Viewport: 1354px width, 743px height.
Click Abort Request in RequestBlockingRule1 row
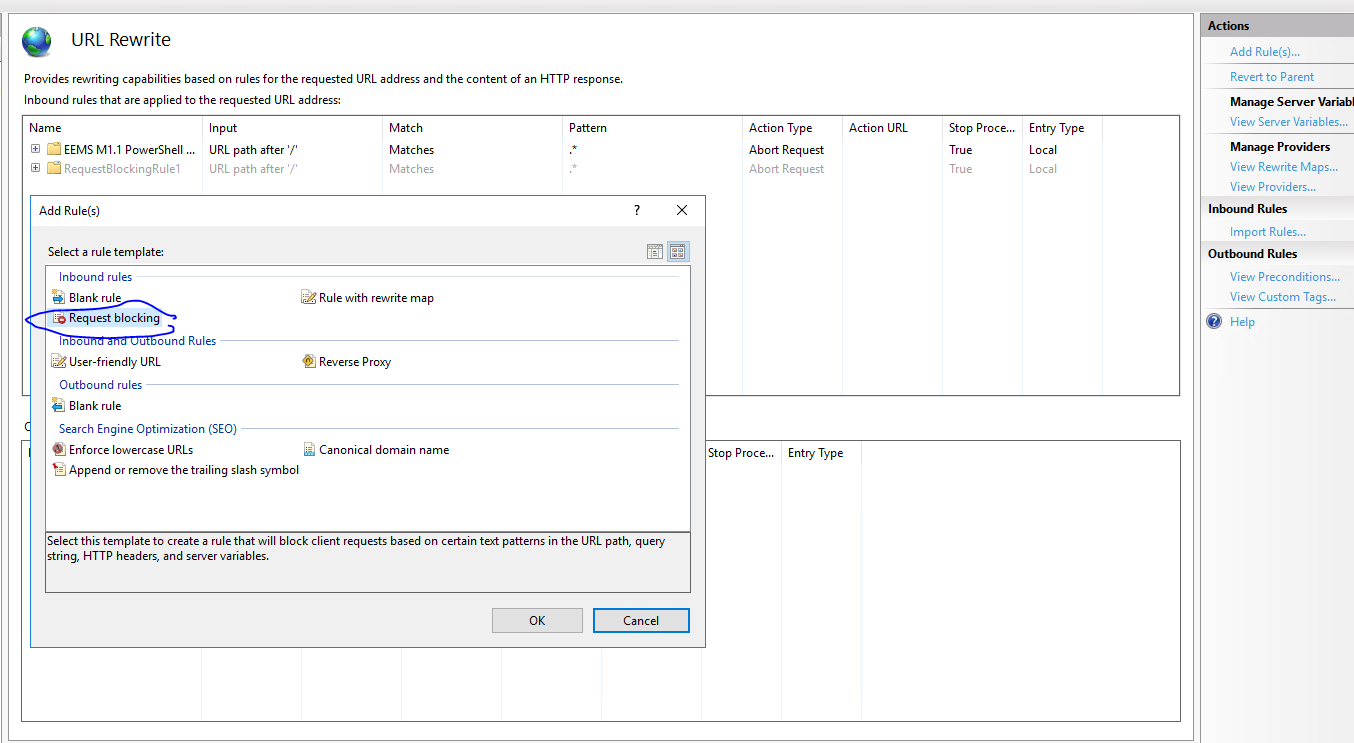(787, 169)
